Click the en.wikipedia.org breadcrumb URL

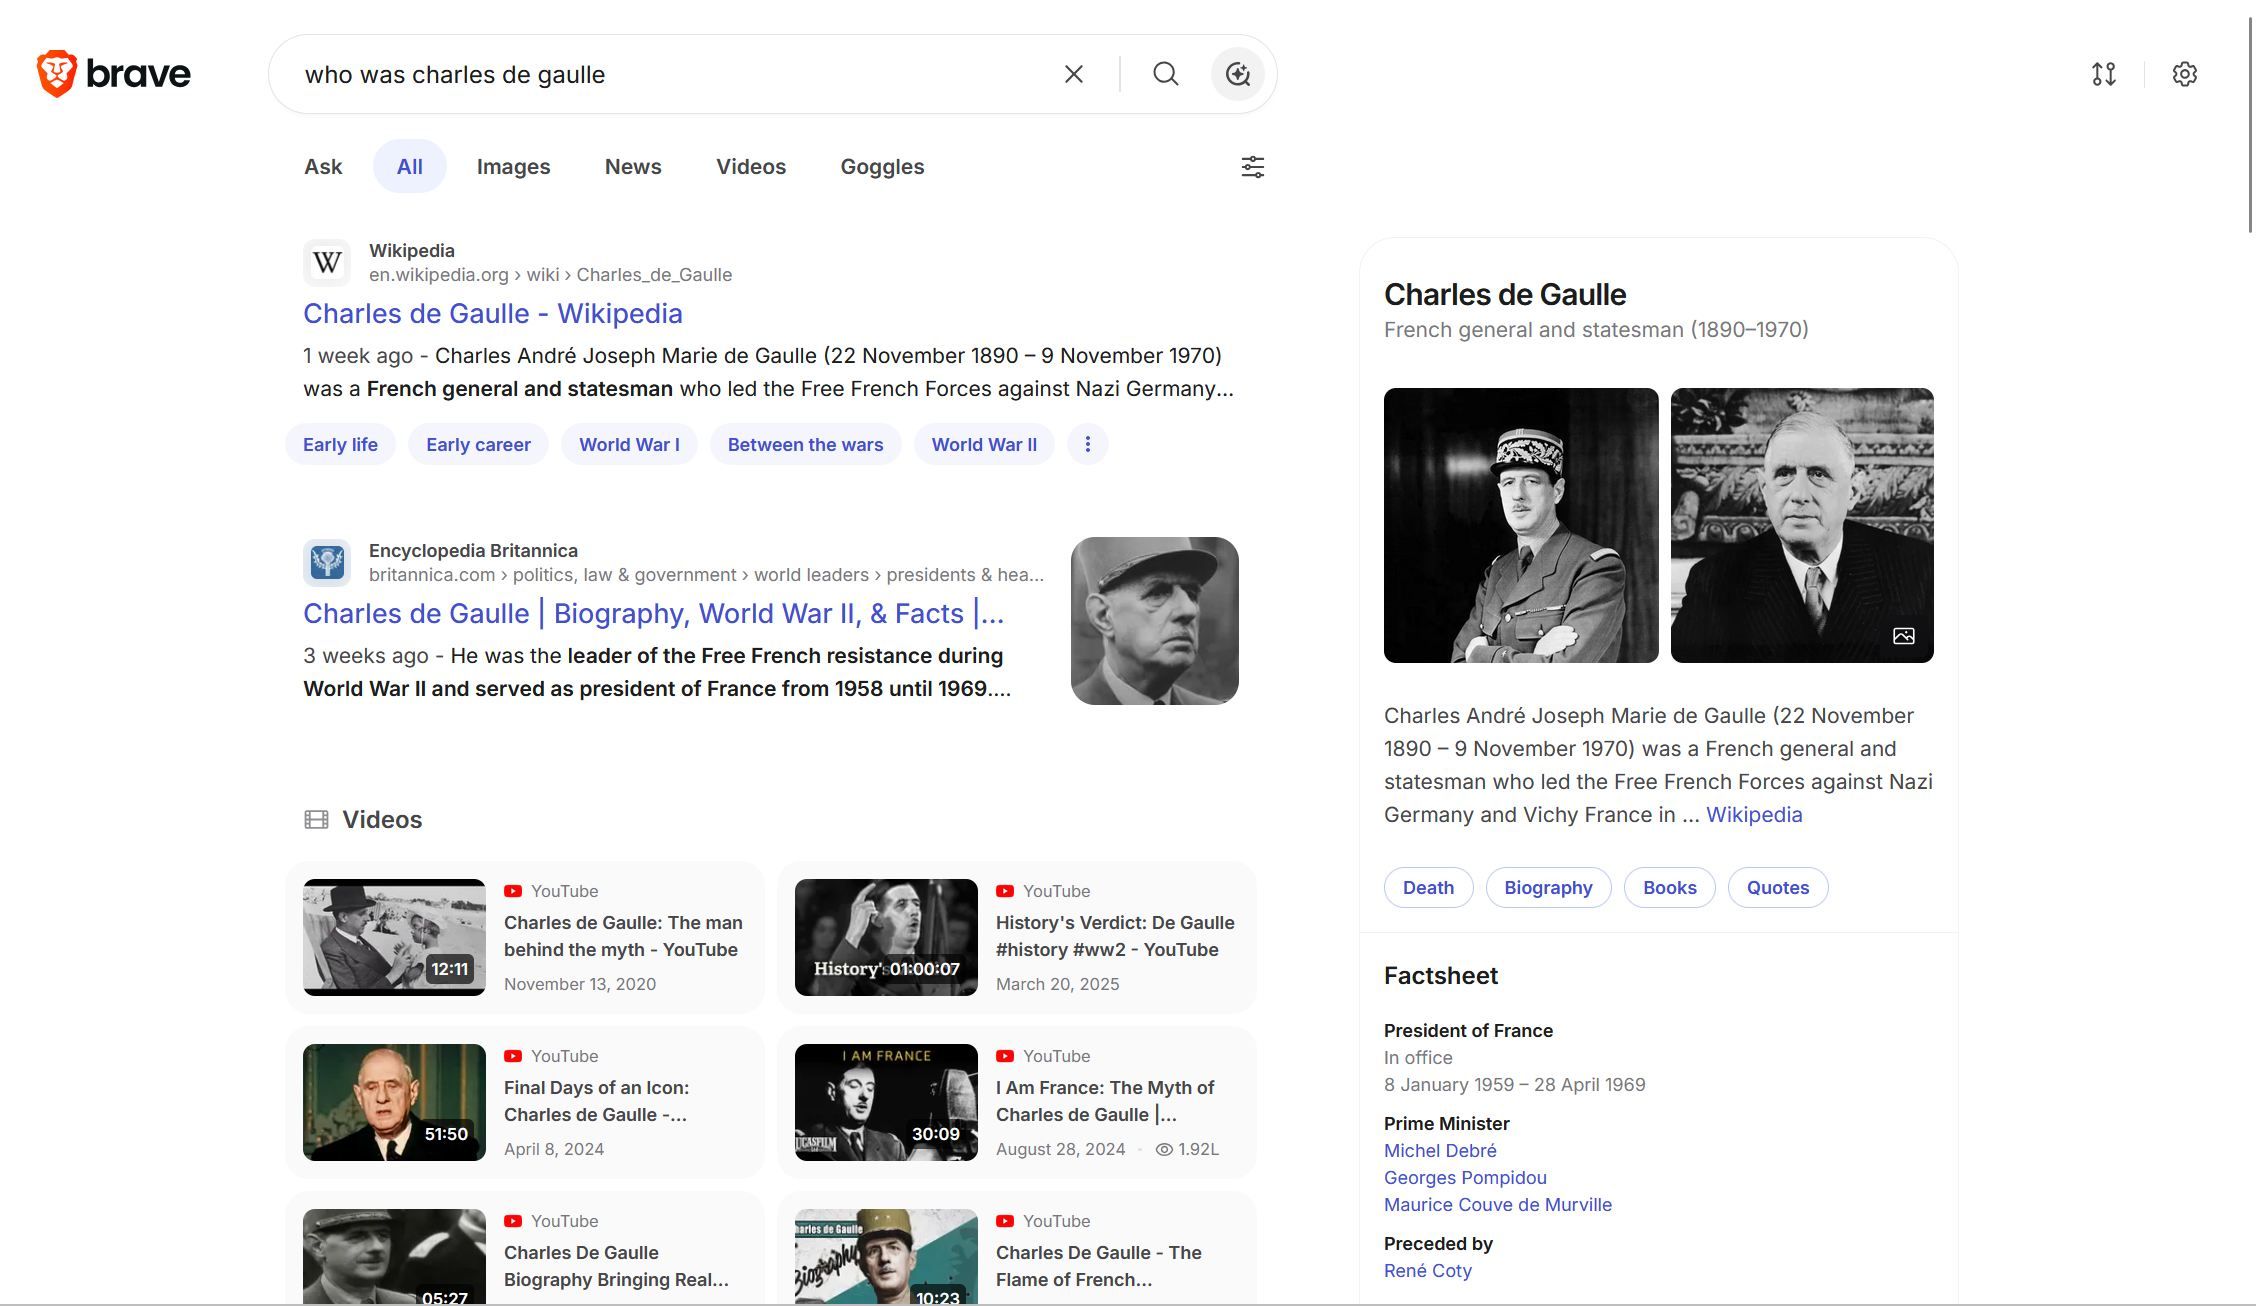coord(550,275)
